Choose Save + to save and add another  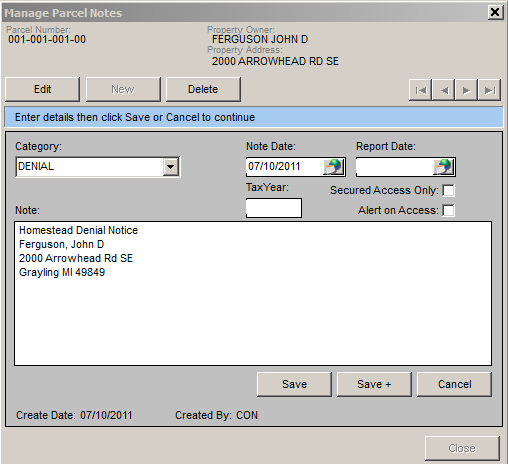point(374,384)
